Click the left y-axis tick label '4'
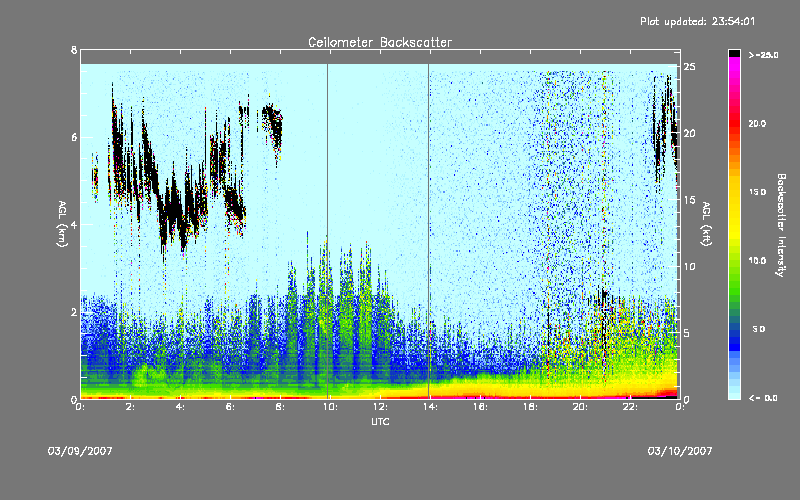The width and height of the screenshot is (800, 500). pos(74,224)
